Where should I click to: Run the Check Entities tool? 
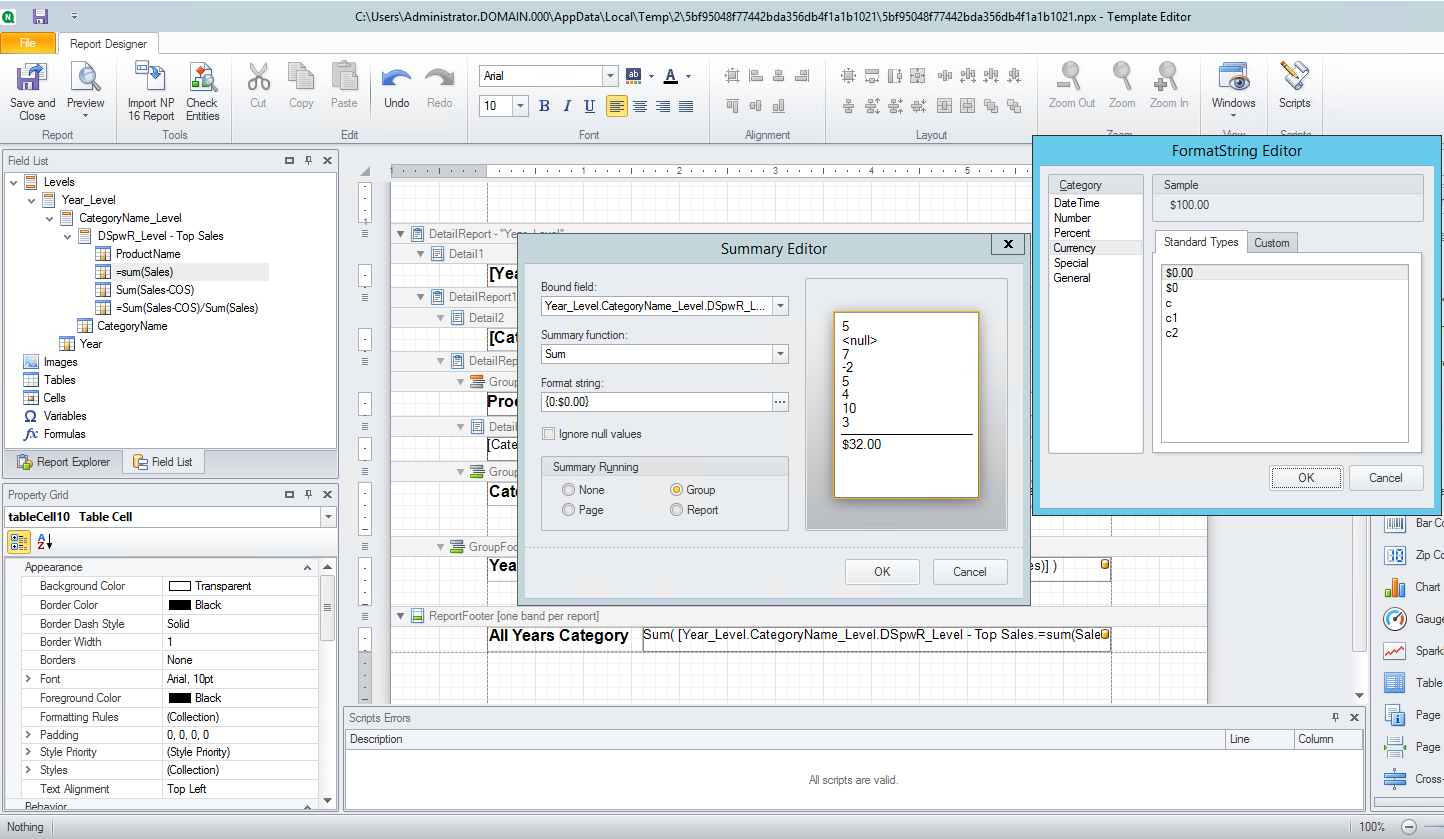click(202, 78)
